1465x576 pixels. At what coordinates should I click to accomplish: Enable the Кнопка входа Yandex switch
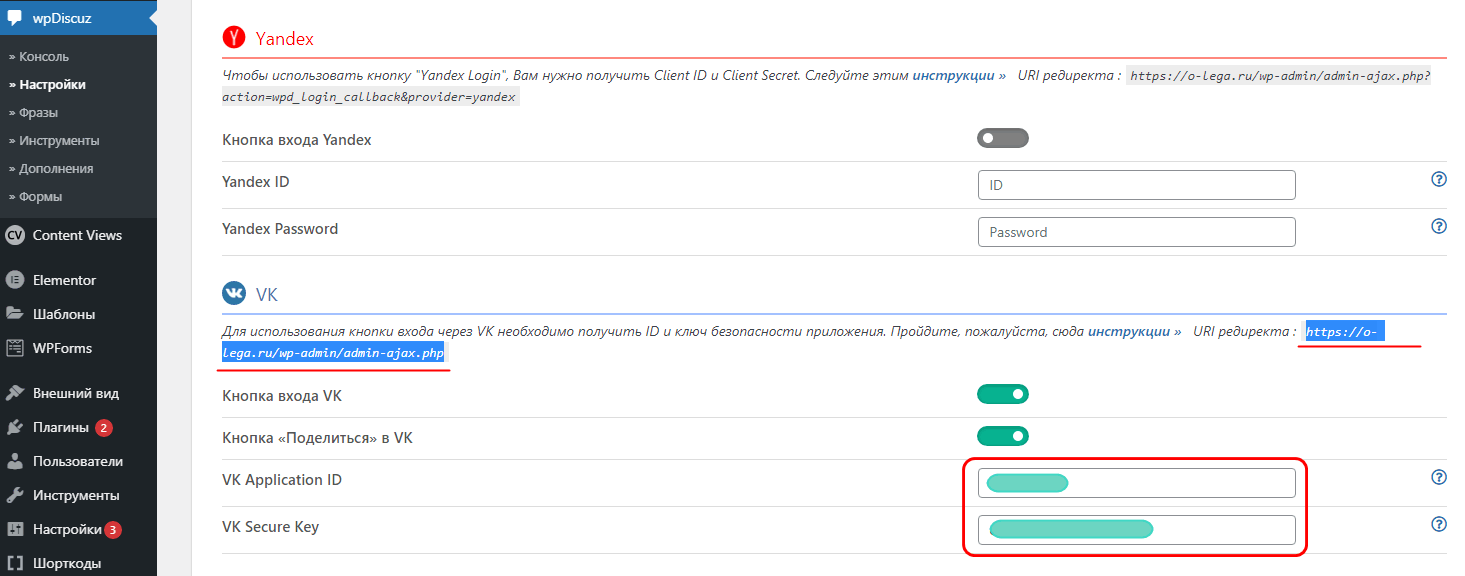point(1003,139)
